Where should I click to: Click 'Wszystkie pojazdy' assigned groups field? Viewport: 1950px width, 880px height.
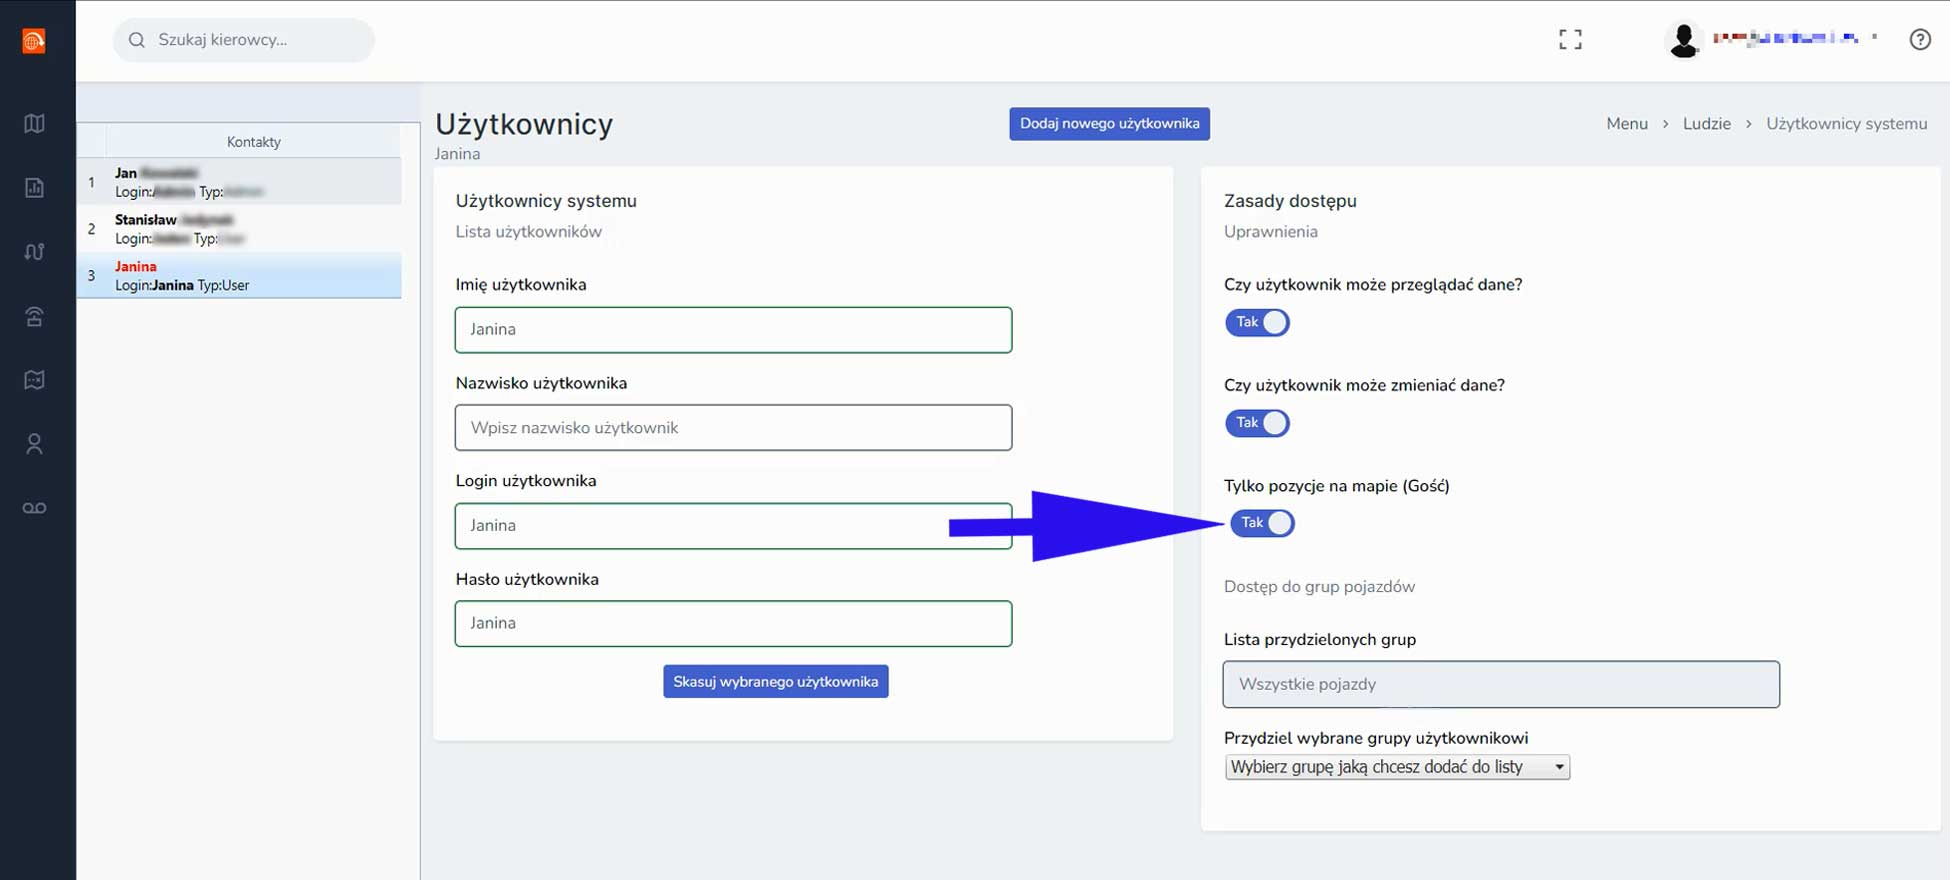point(1501,685)
